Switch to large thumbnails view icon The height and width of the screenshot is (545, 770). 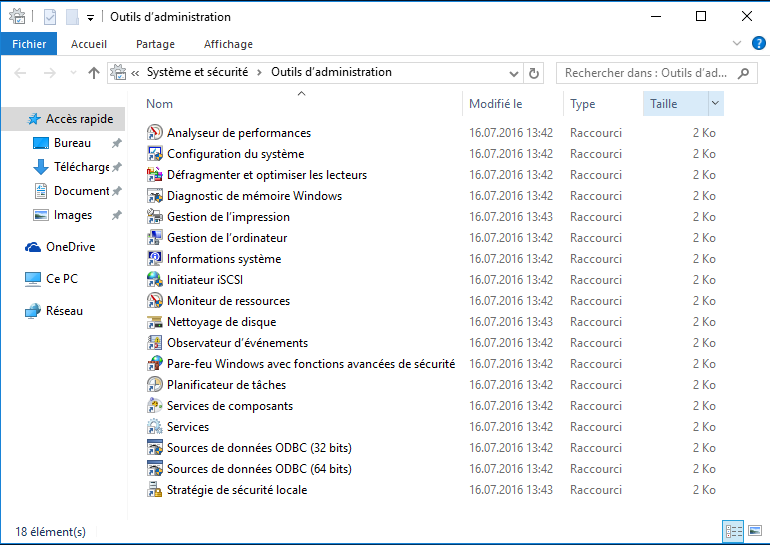[x=755, y=531]
